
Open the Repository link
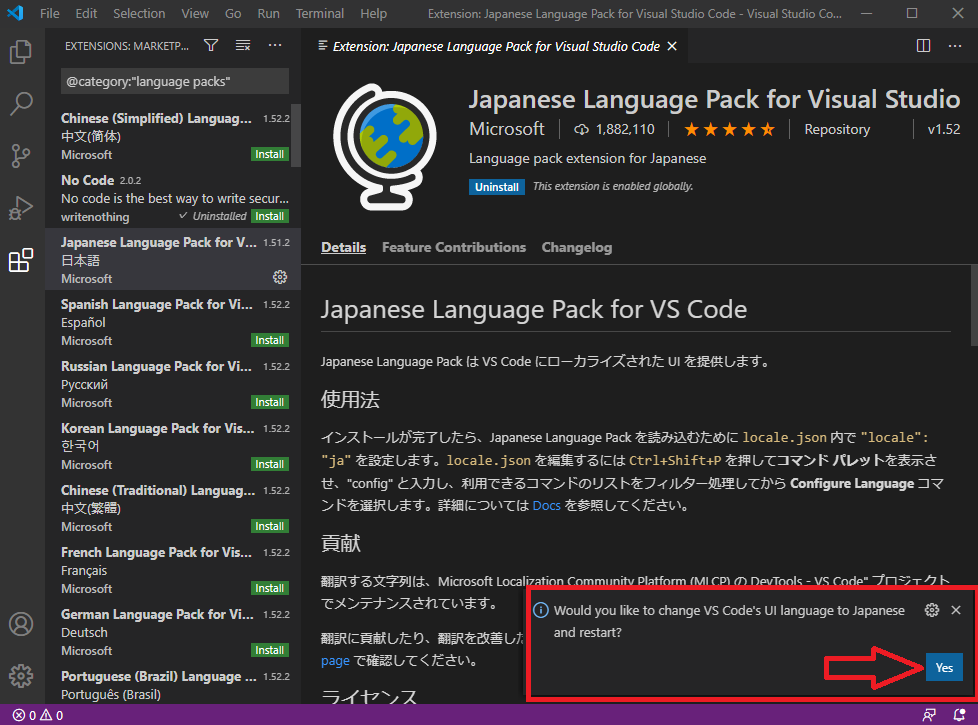[x=837, y=129]
